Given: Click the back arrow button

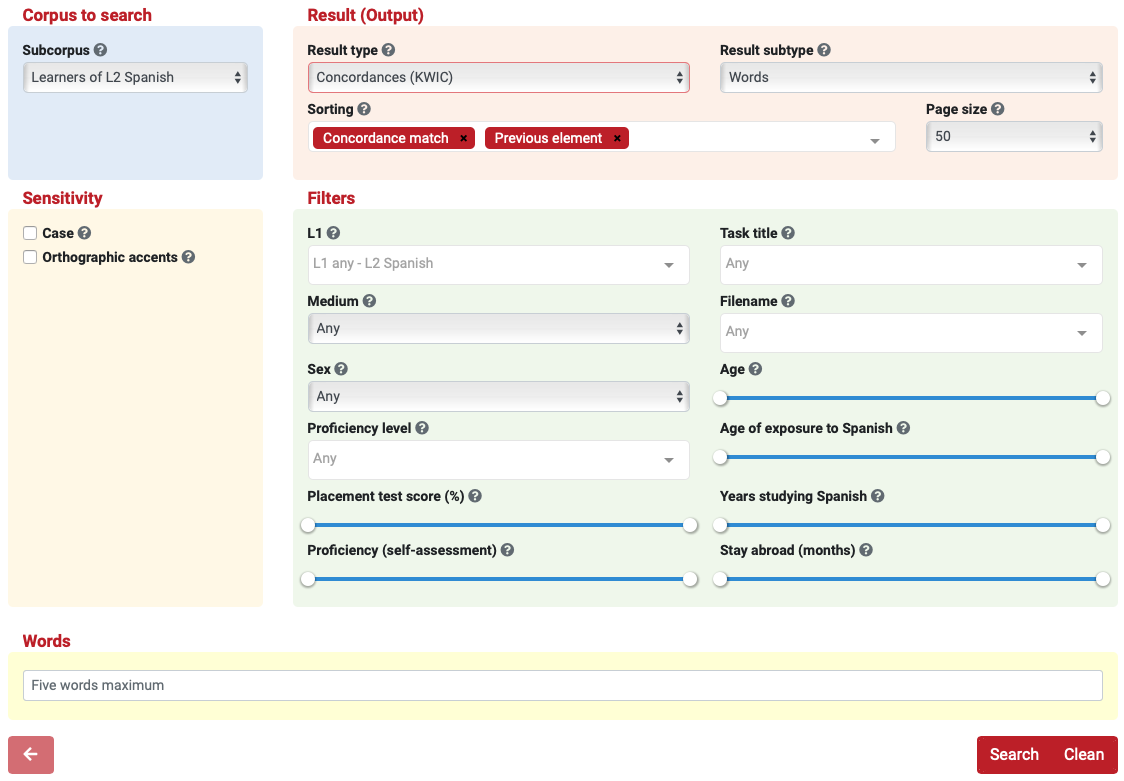Looking at the screenshot, I should (31, 755).
